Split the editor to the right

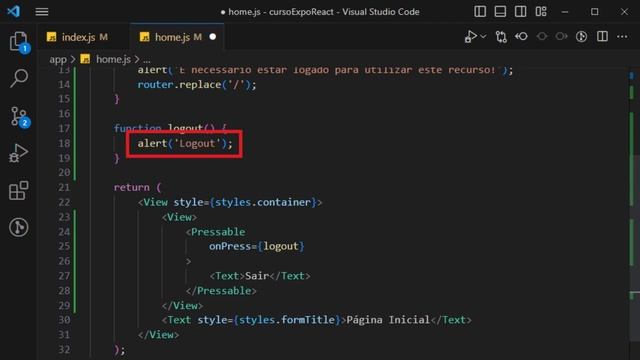pos(602,37)
